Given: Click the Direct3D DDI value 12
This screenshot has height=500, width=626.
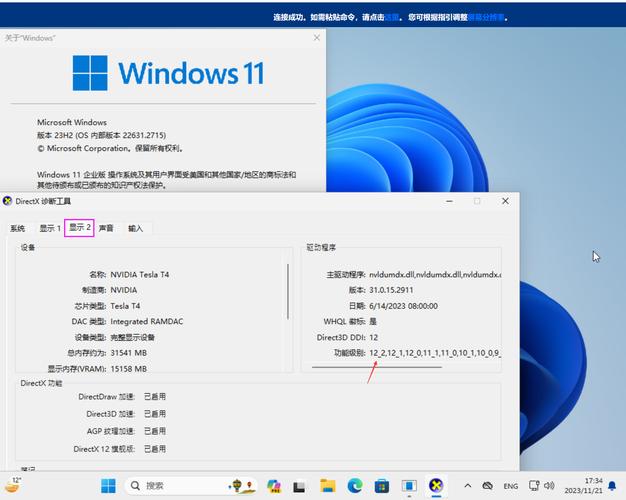Looking at the screenshot, I should tap(374, 337).
